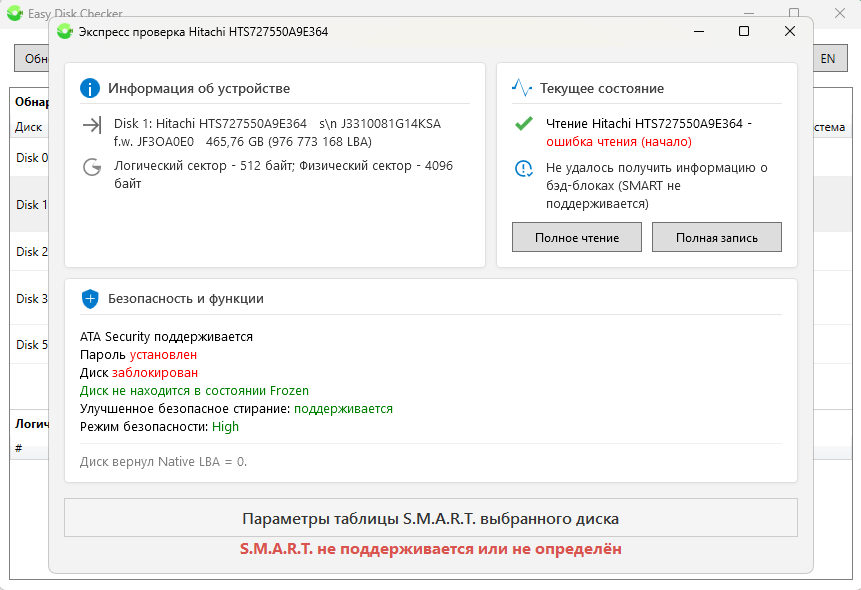Start the "Полное чтение" test

pos(576,238)
